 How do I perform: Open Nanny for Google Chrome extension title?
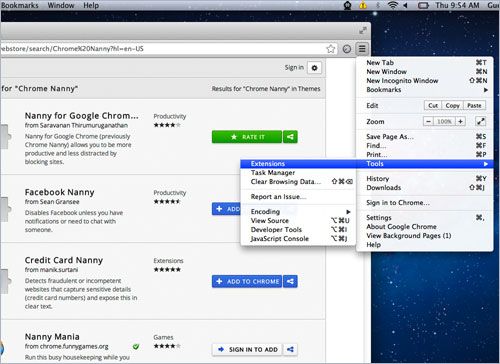81,116
